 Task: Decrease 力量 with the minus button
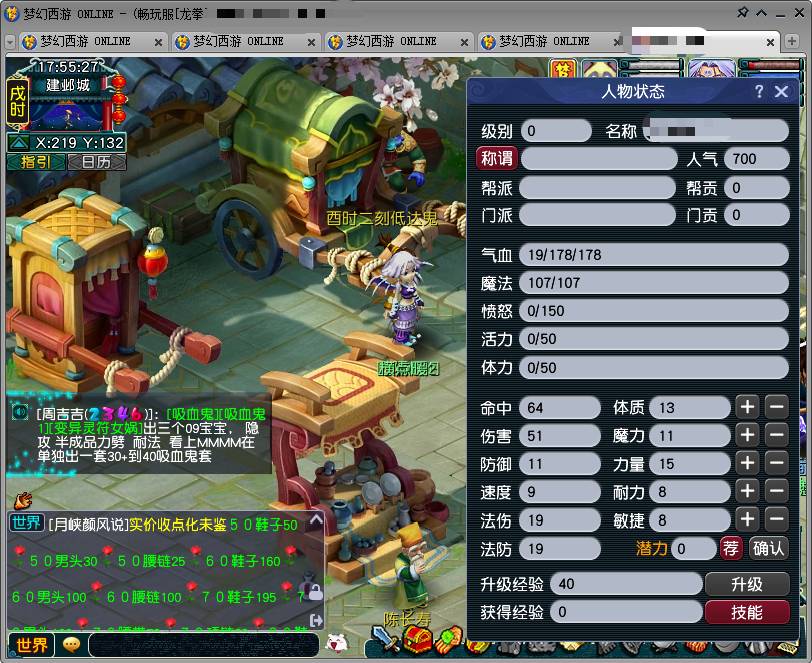tap(777, 463)
